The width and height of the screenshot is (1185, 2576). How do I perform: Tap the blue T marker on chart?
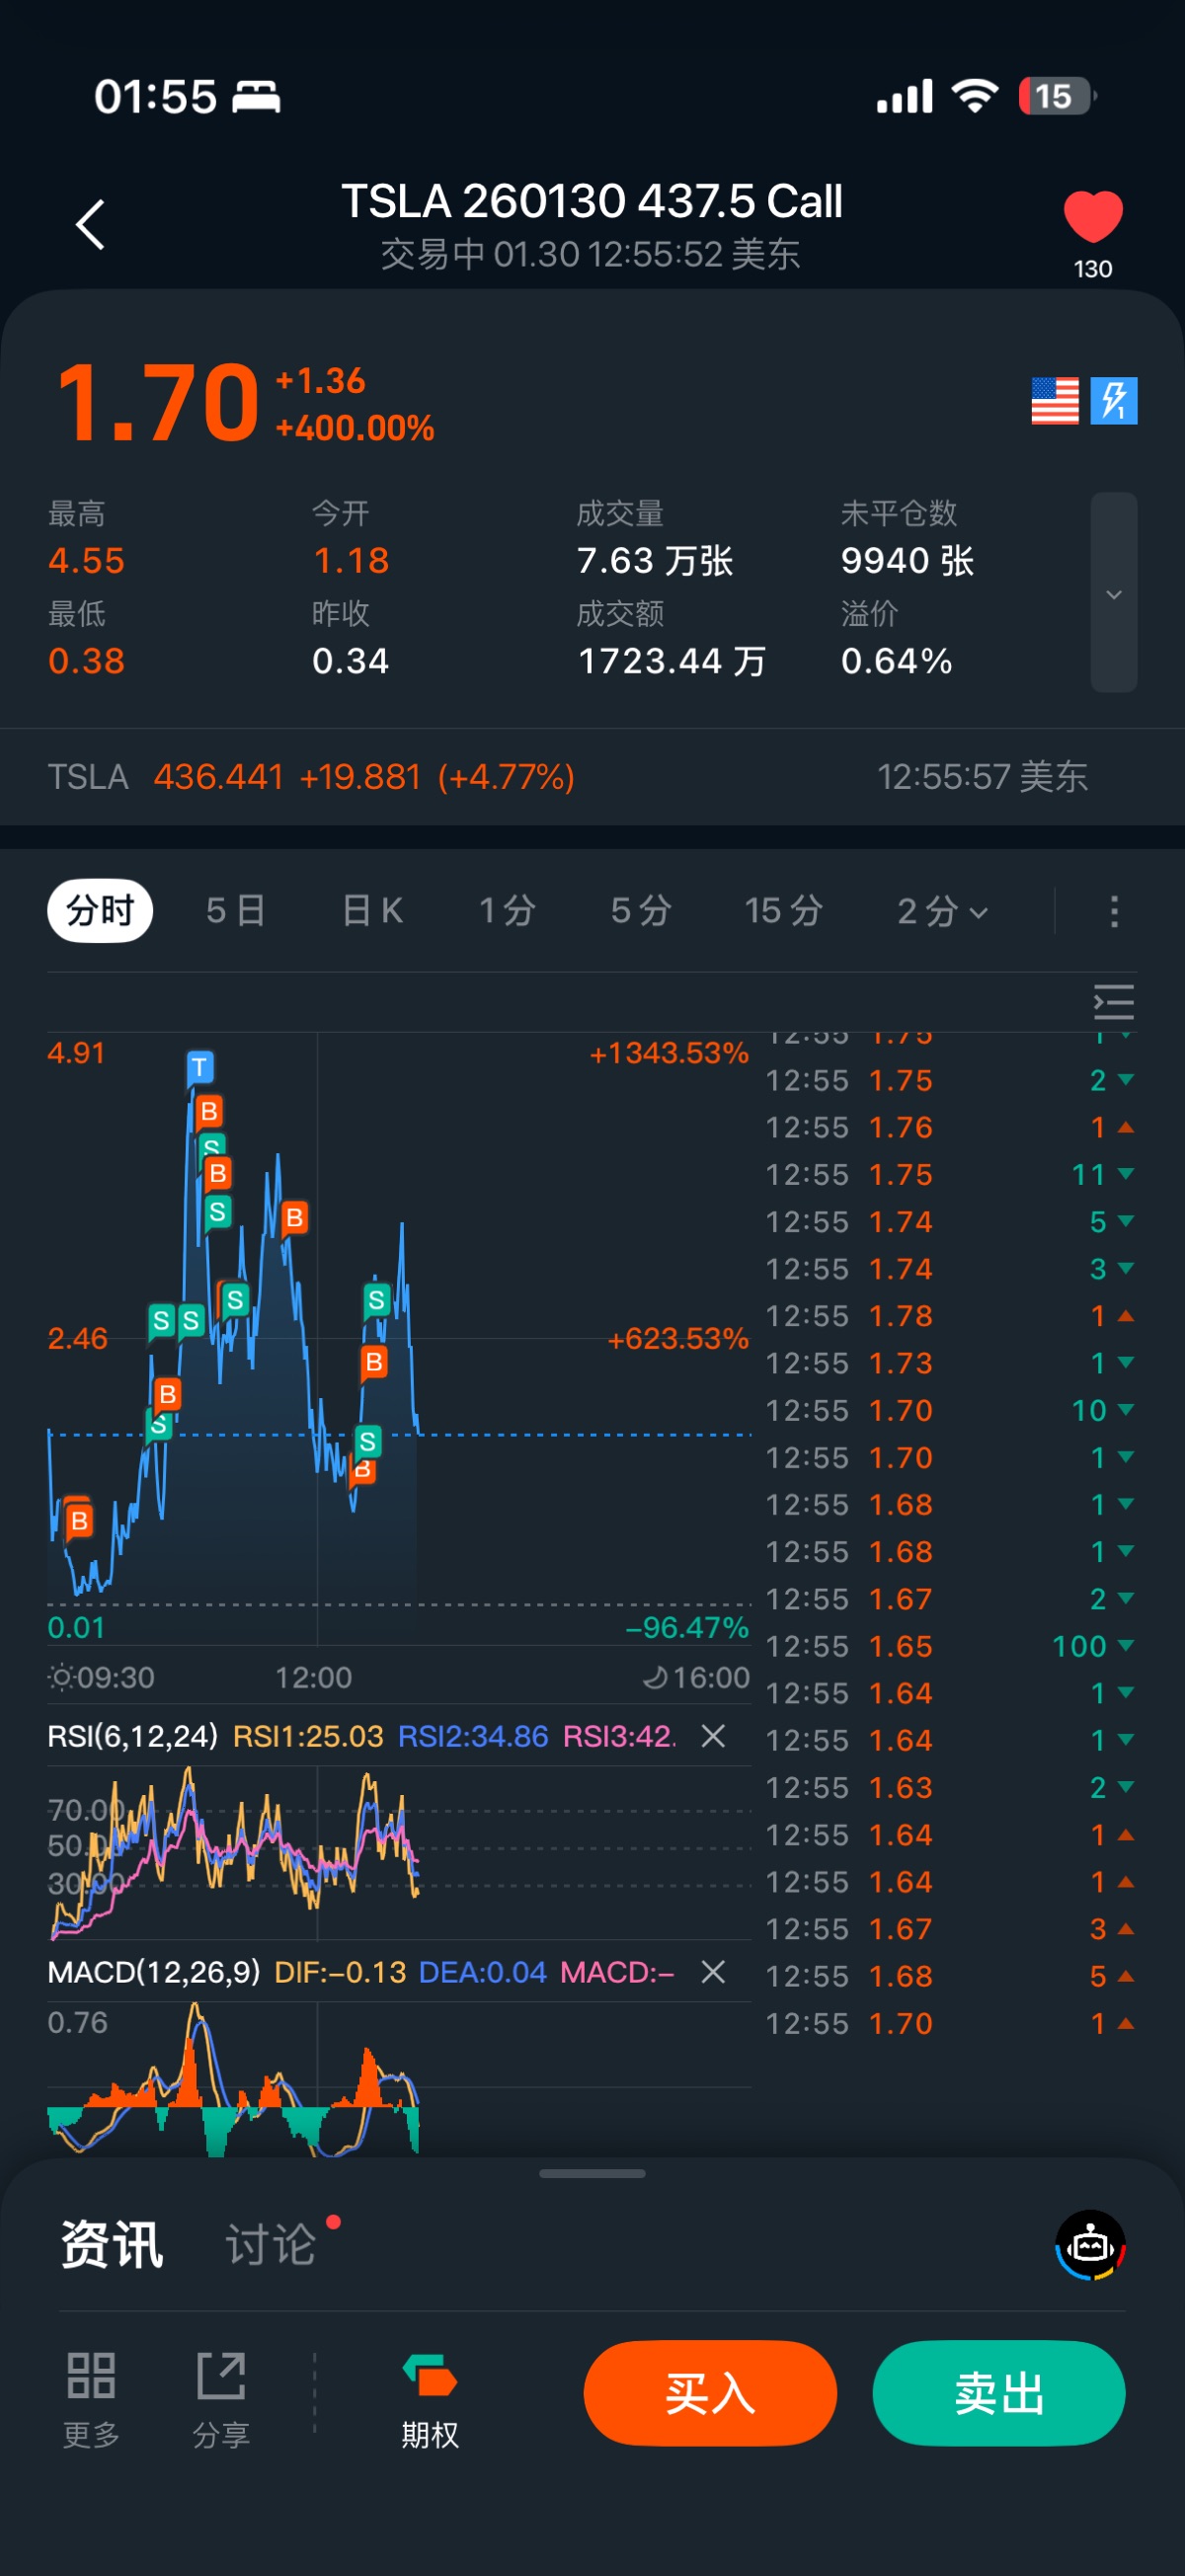coord(200,1068)
